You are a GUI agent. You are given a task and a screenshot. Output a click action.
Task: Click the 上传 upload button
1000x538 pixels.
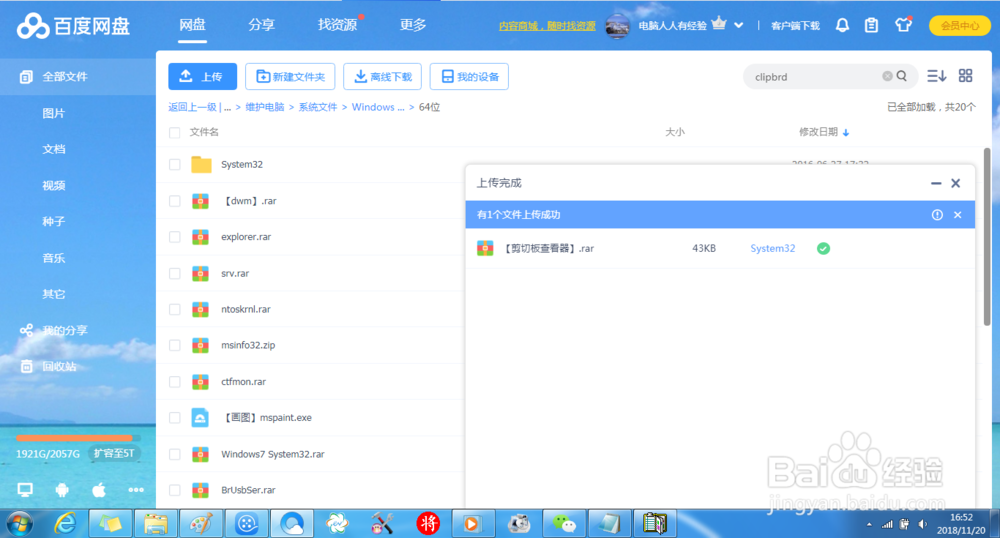203,76
